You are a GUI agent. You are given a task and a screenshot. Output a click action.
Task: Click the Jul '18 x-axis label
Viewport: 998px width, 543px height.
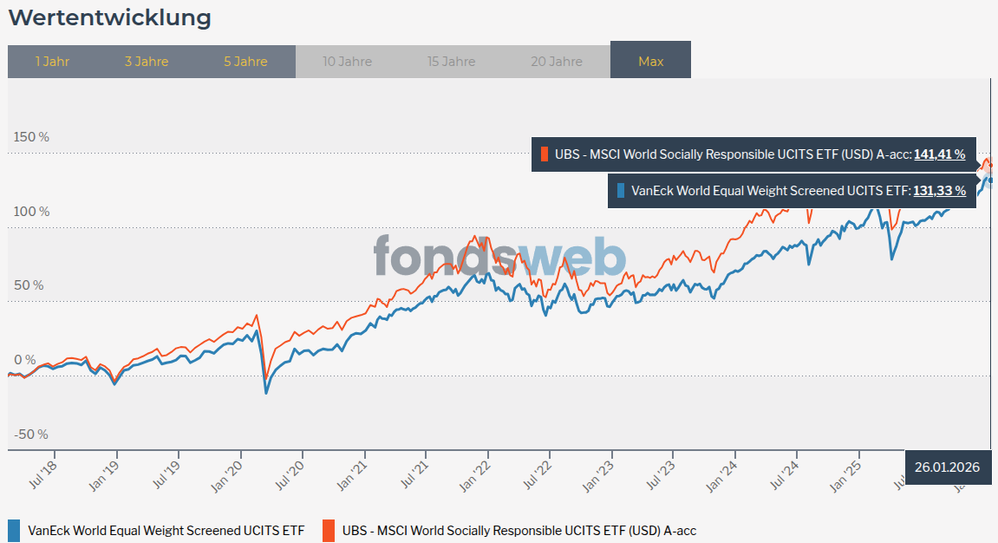tap(43, 474)
